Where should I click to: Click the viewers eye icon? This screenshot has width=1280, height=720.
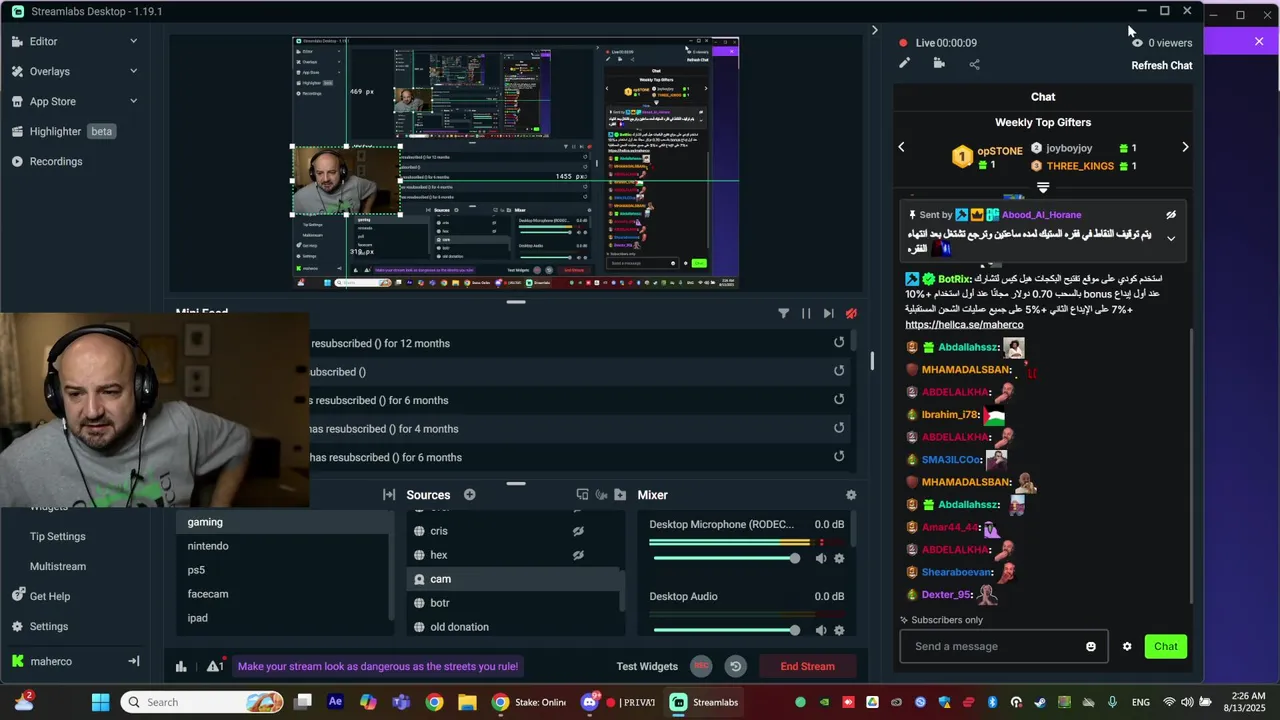coord(1137,43)
